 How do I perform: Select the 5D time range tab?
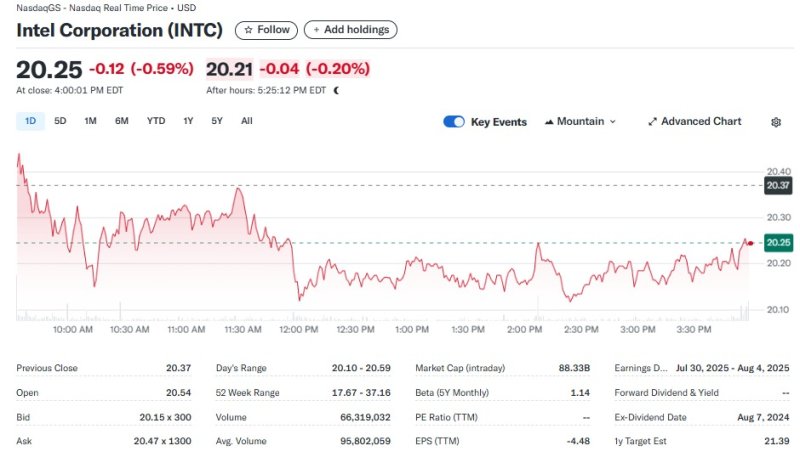coord(60,121)
